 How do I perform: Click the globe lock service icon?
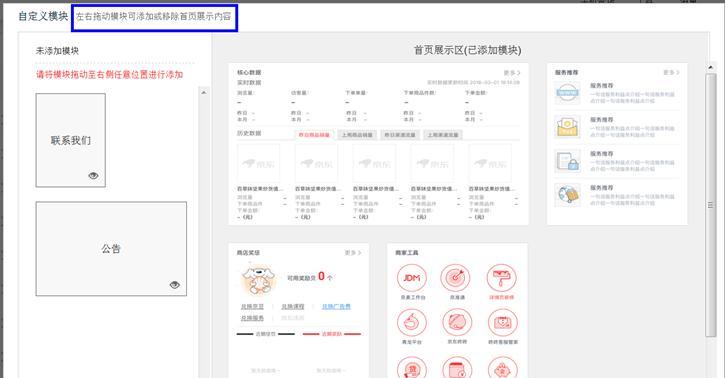[567, 195]
